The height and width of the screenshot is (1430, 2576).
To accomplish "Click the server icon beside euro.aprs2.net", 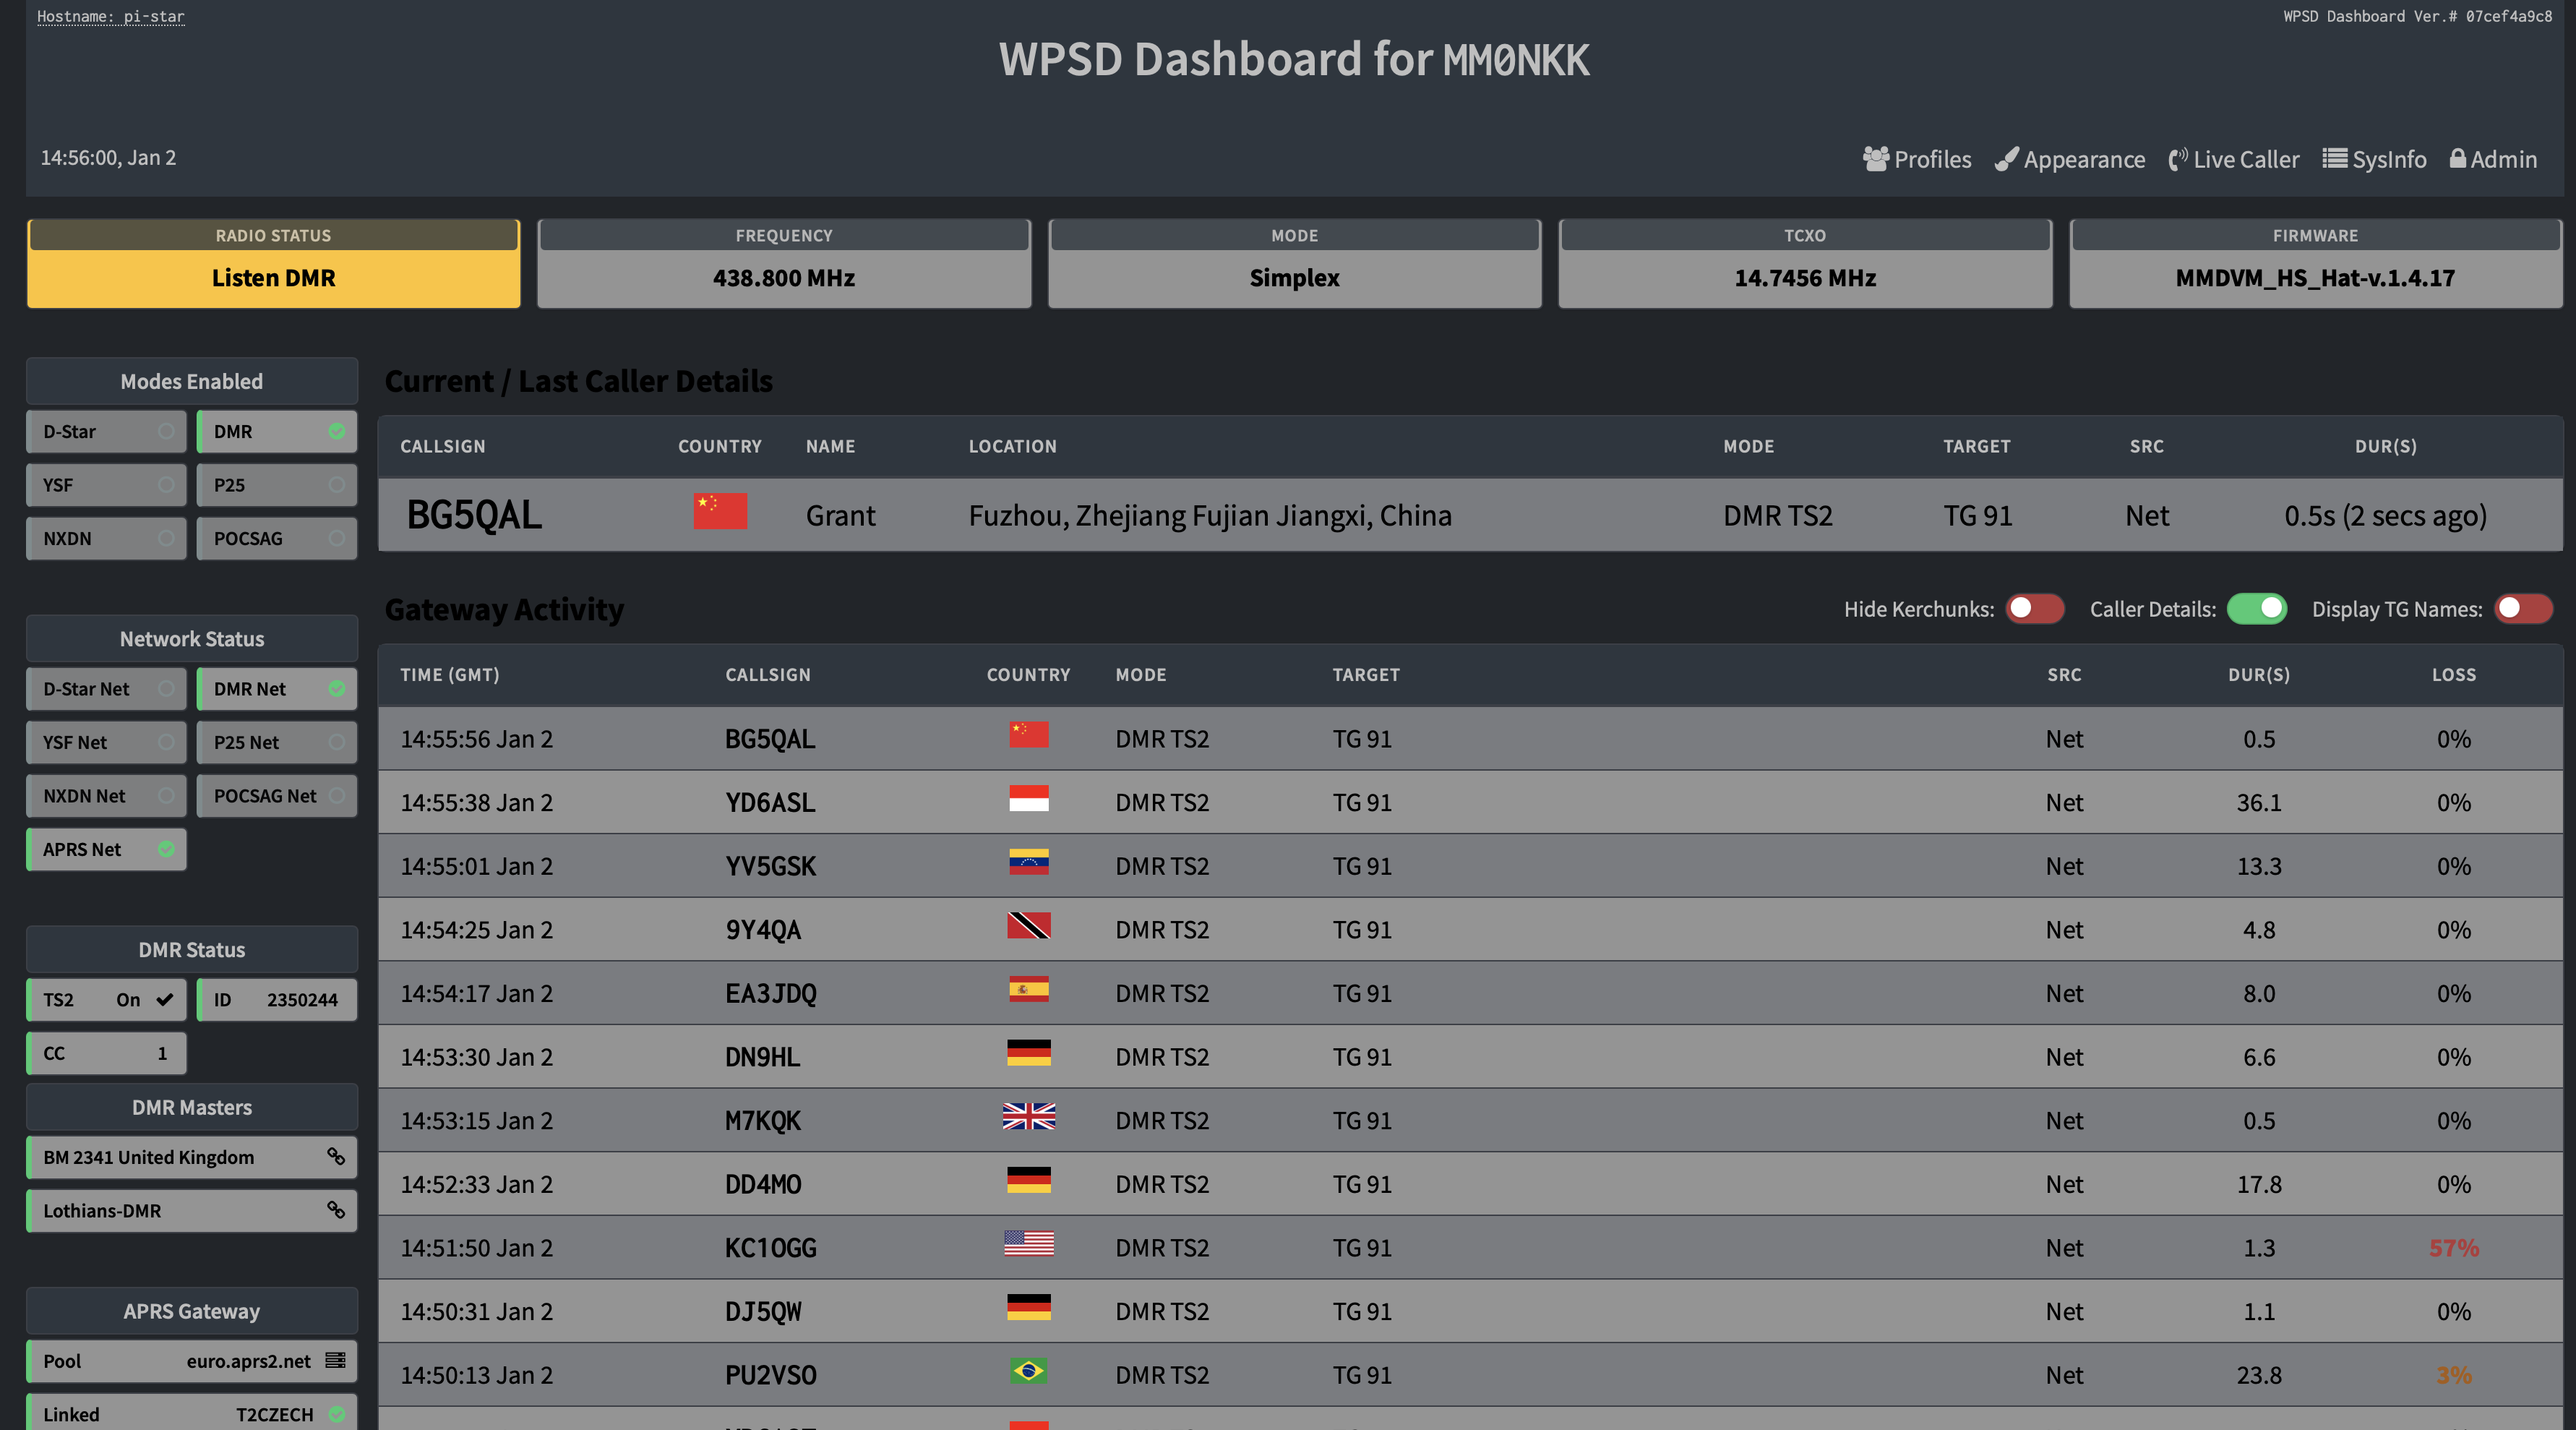I will [x=335, y=1360].
